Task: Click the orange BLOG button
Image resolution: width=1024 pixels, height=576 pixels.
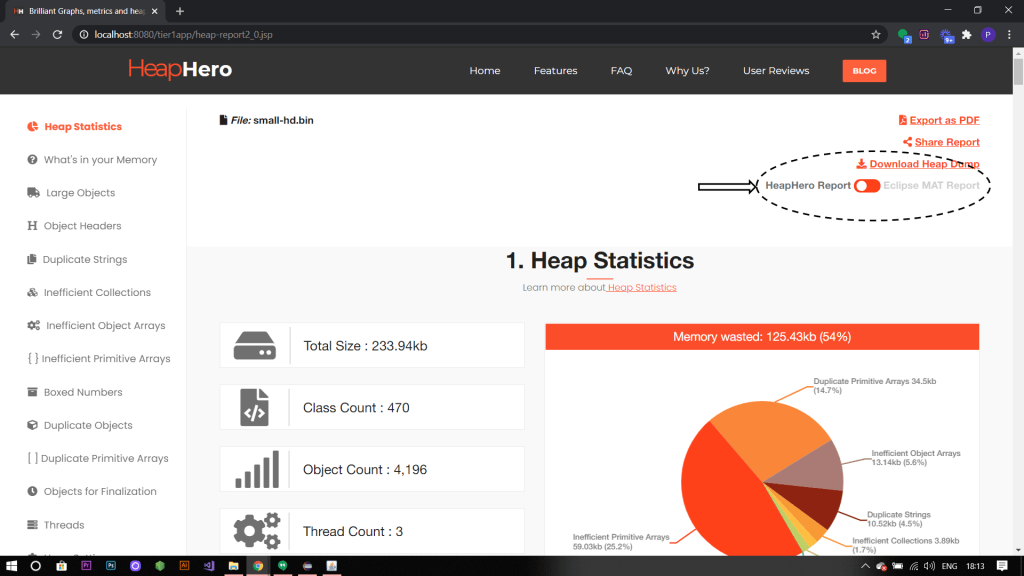Action: pyautogui.click(x=864, y=71)
